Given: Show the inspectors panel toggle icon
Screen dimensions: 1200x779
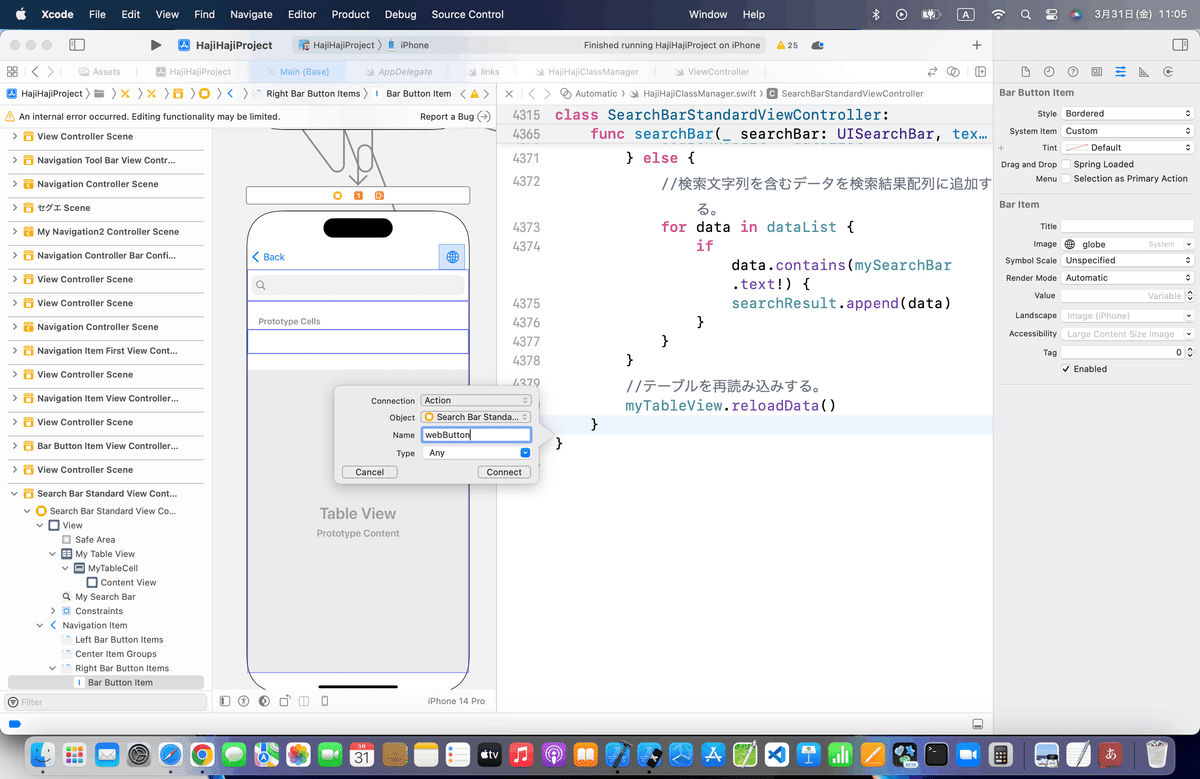Looking at the screenshot, I should pos(1180,45).
